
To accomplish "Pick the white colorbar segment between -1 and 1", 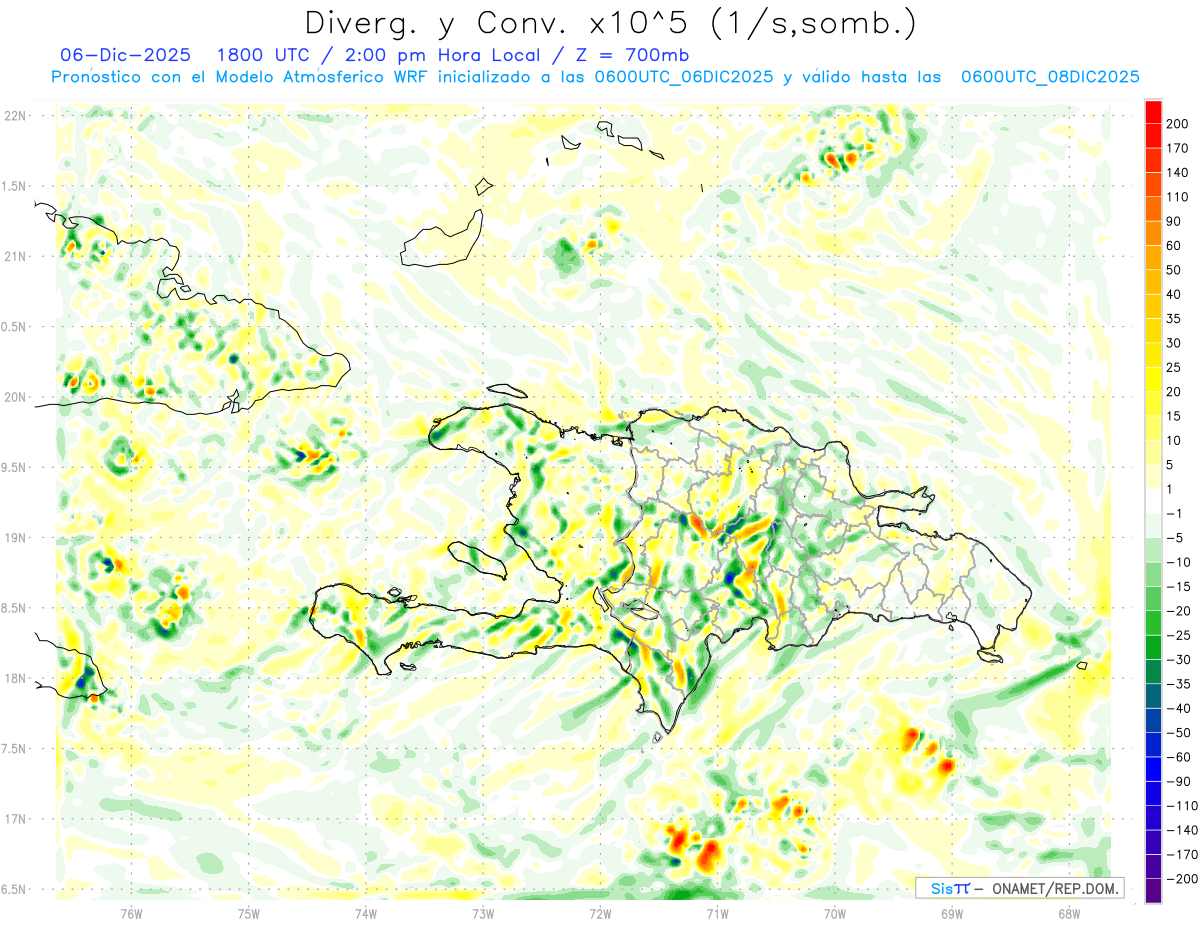I will 1153,502.
